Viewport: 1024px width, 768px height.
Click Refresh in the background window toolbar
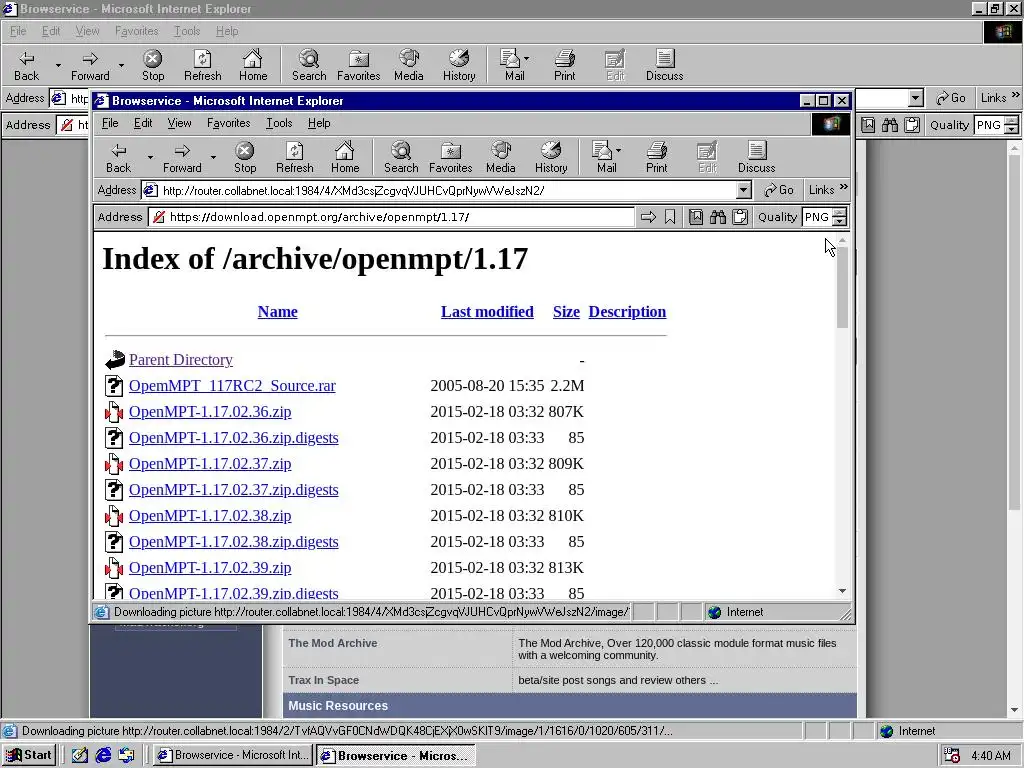[202, 66]
